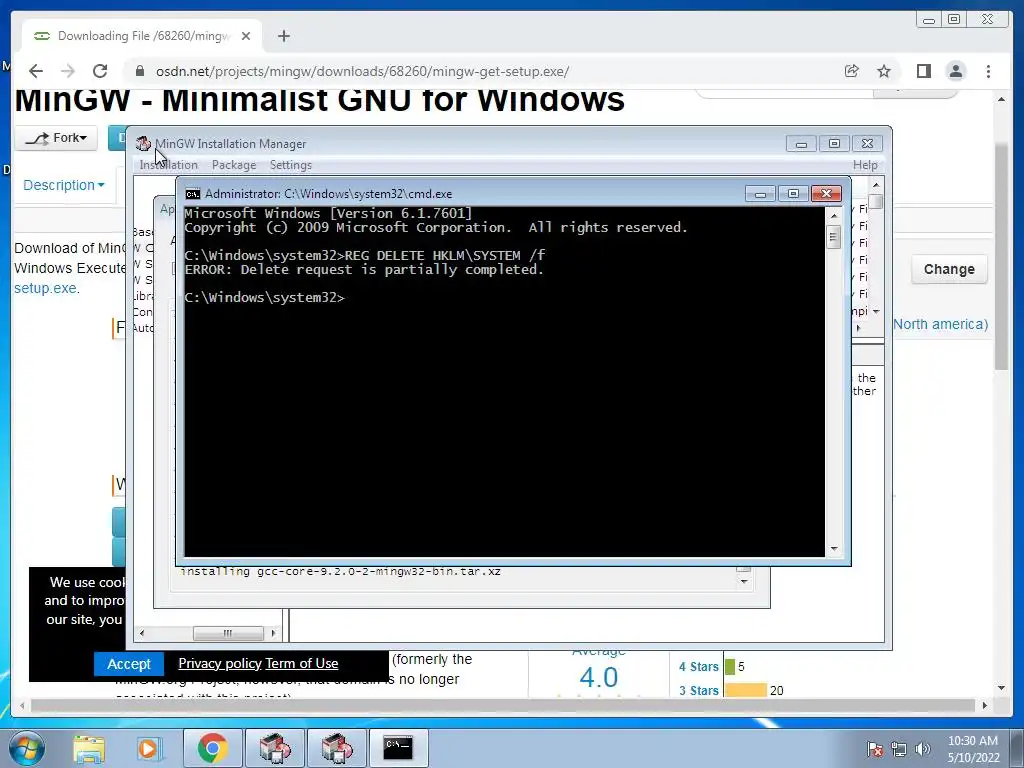Open Chrome side panel
This screenshot has width=1024, height=768.
(x=923, y=71)
